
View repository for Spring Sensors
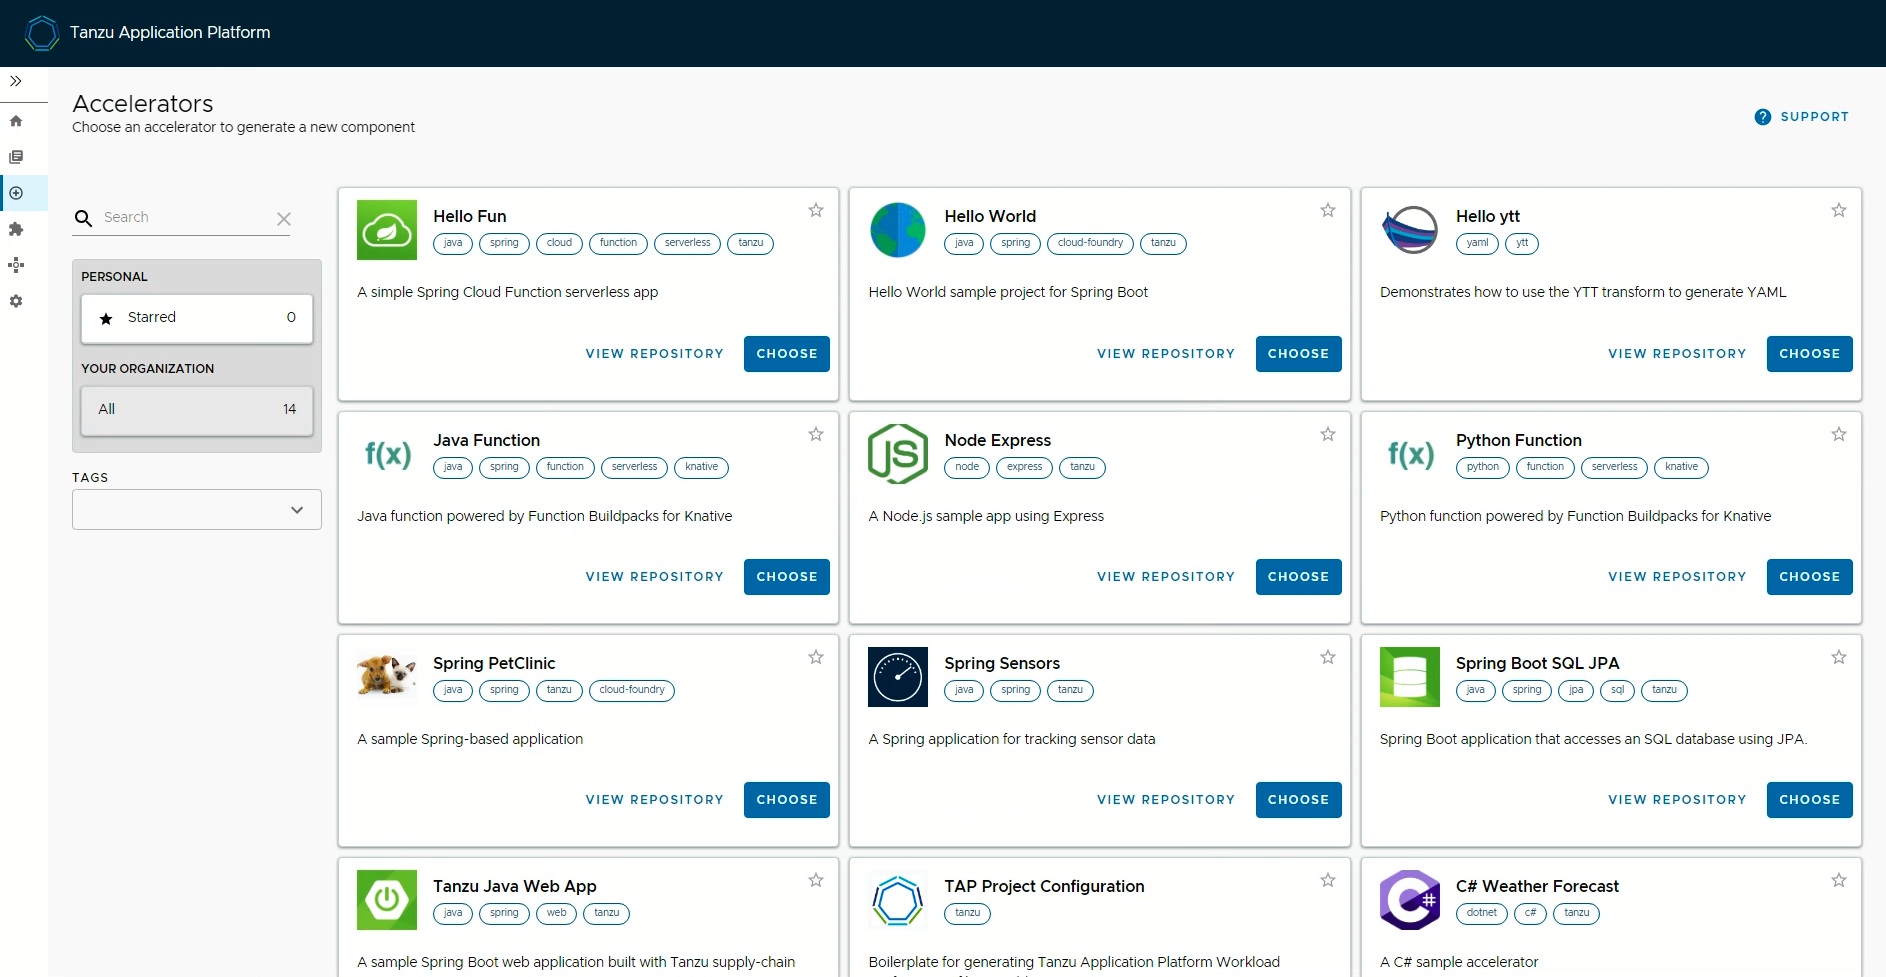click(1166, 800)
